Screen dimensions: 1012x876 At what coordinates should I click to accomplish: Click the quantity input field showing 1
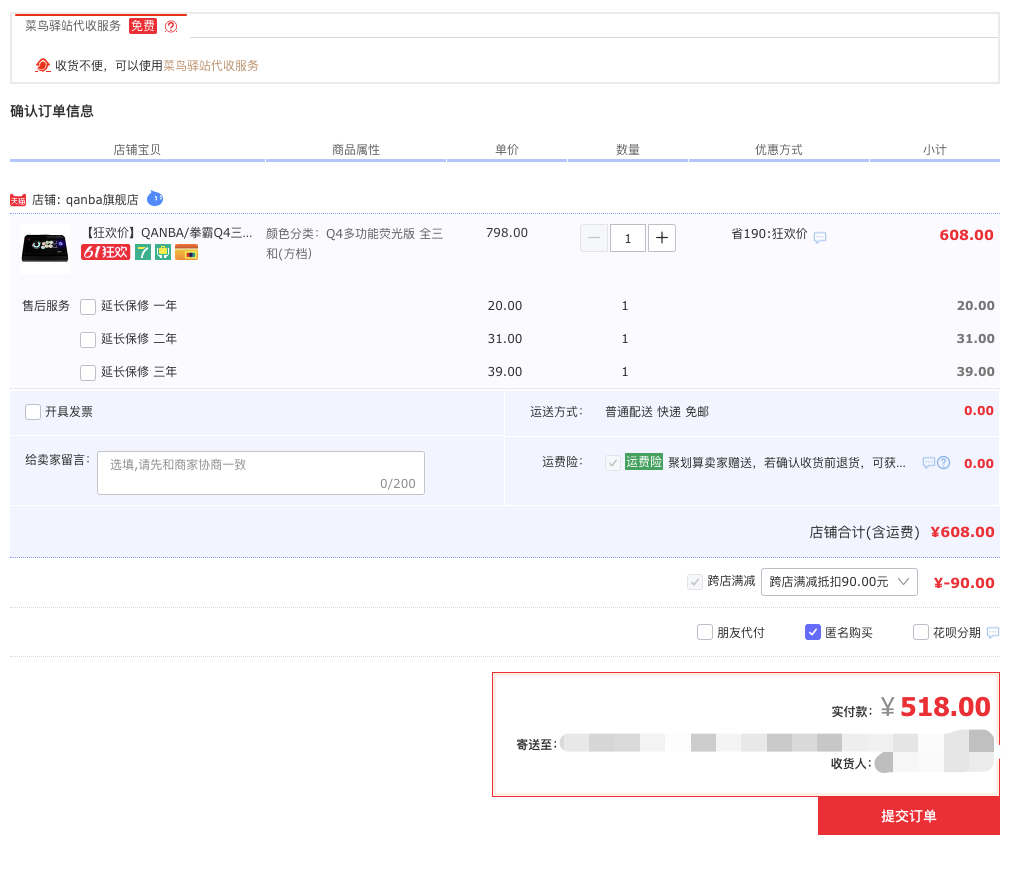click(627, 238)
